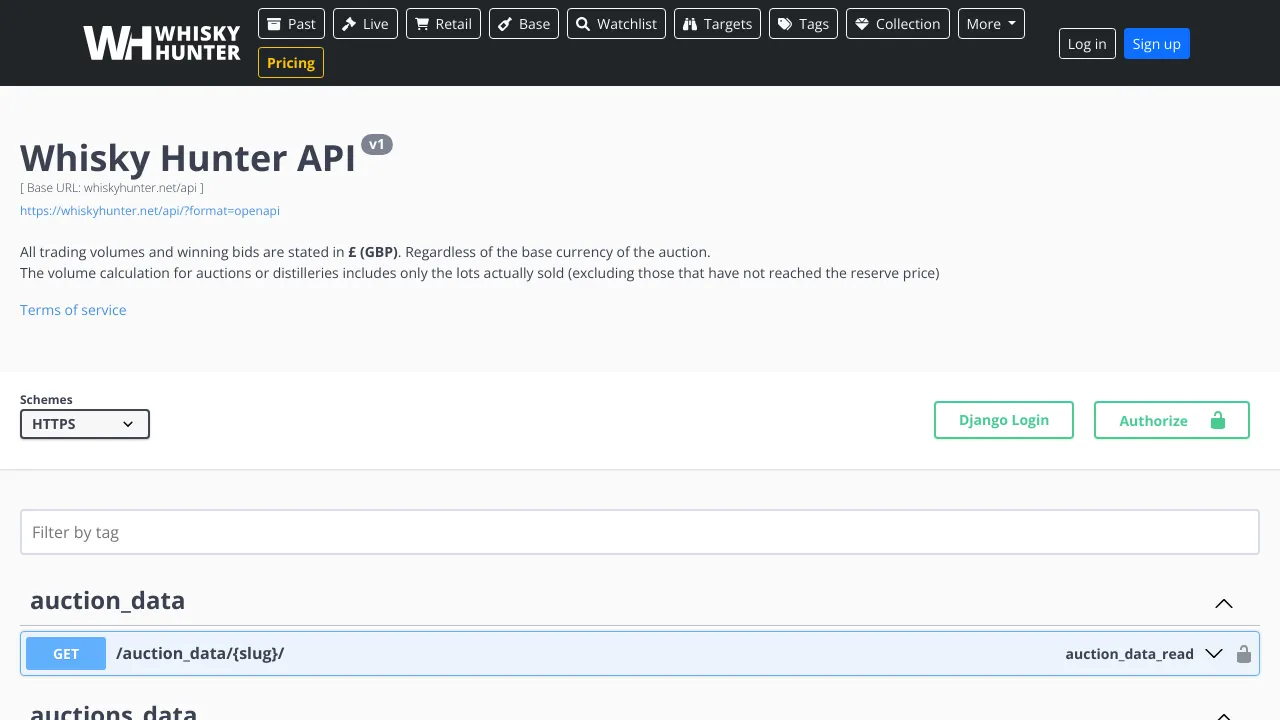Expand the More dropdown menu
This screenshot has height=720, width=1280.
pyautogui.click(x=991, y=24)
